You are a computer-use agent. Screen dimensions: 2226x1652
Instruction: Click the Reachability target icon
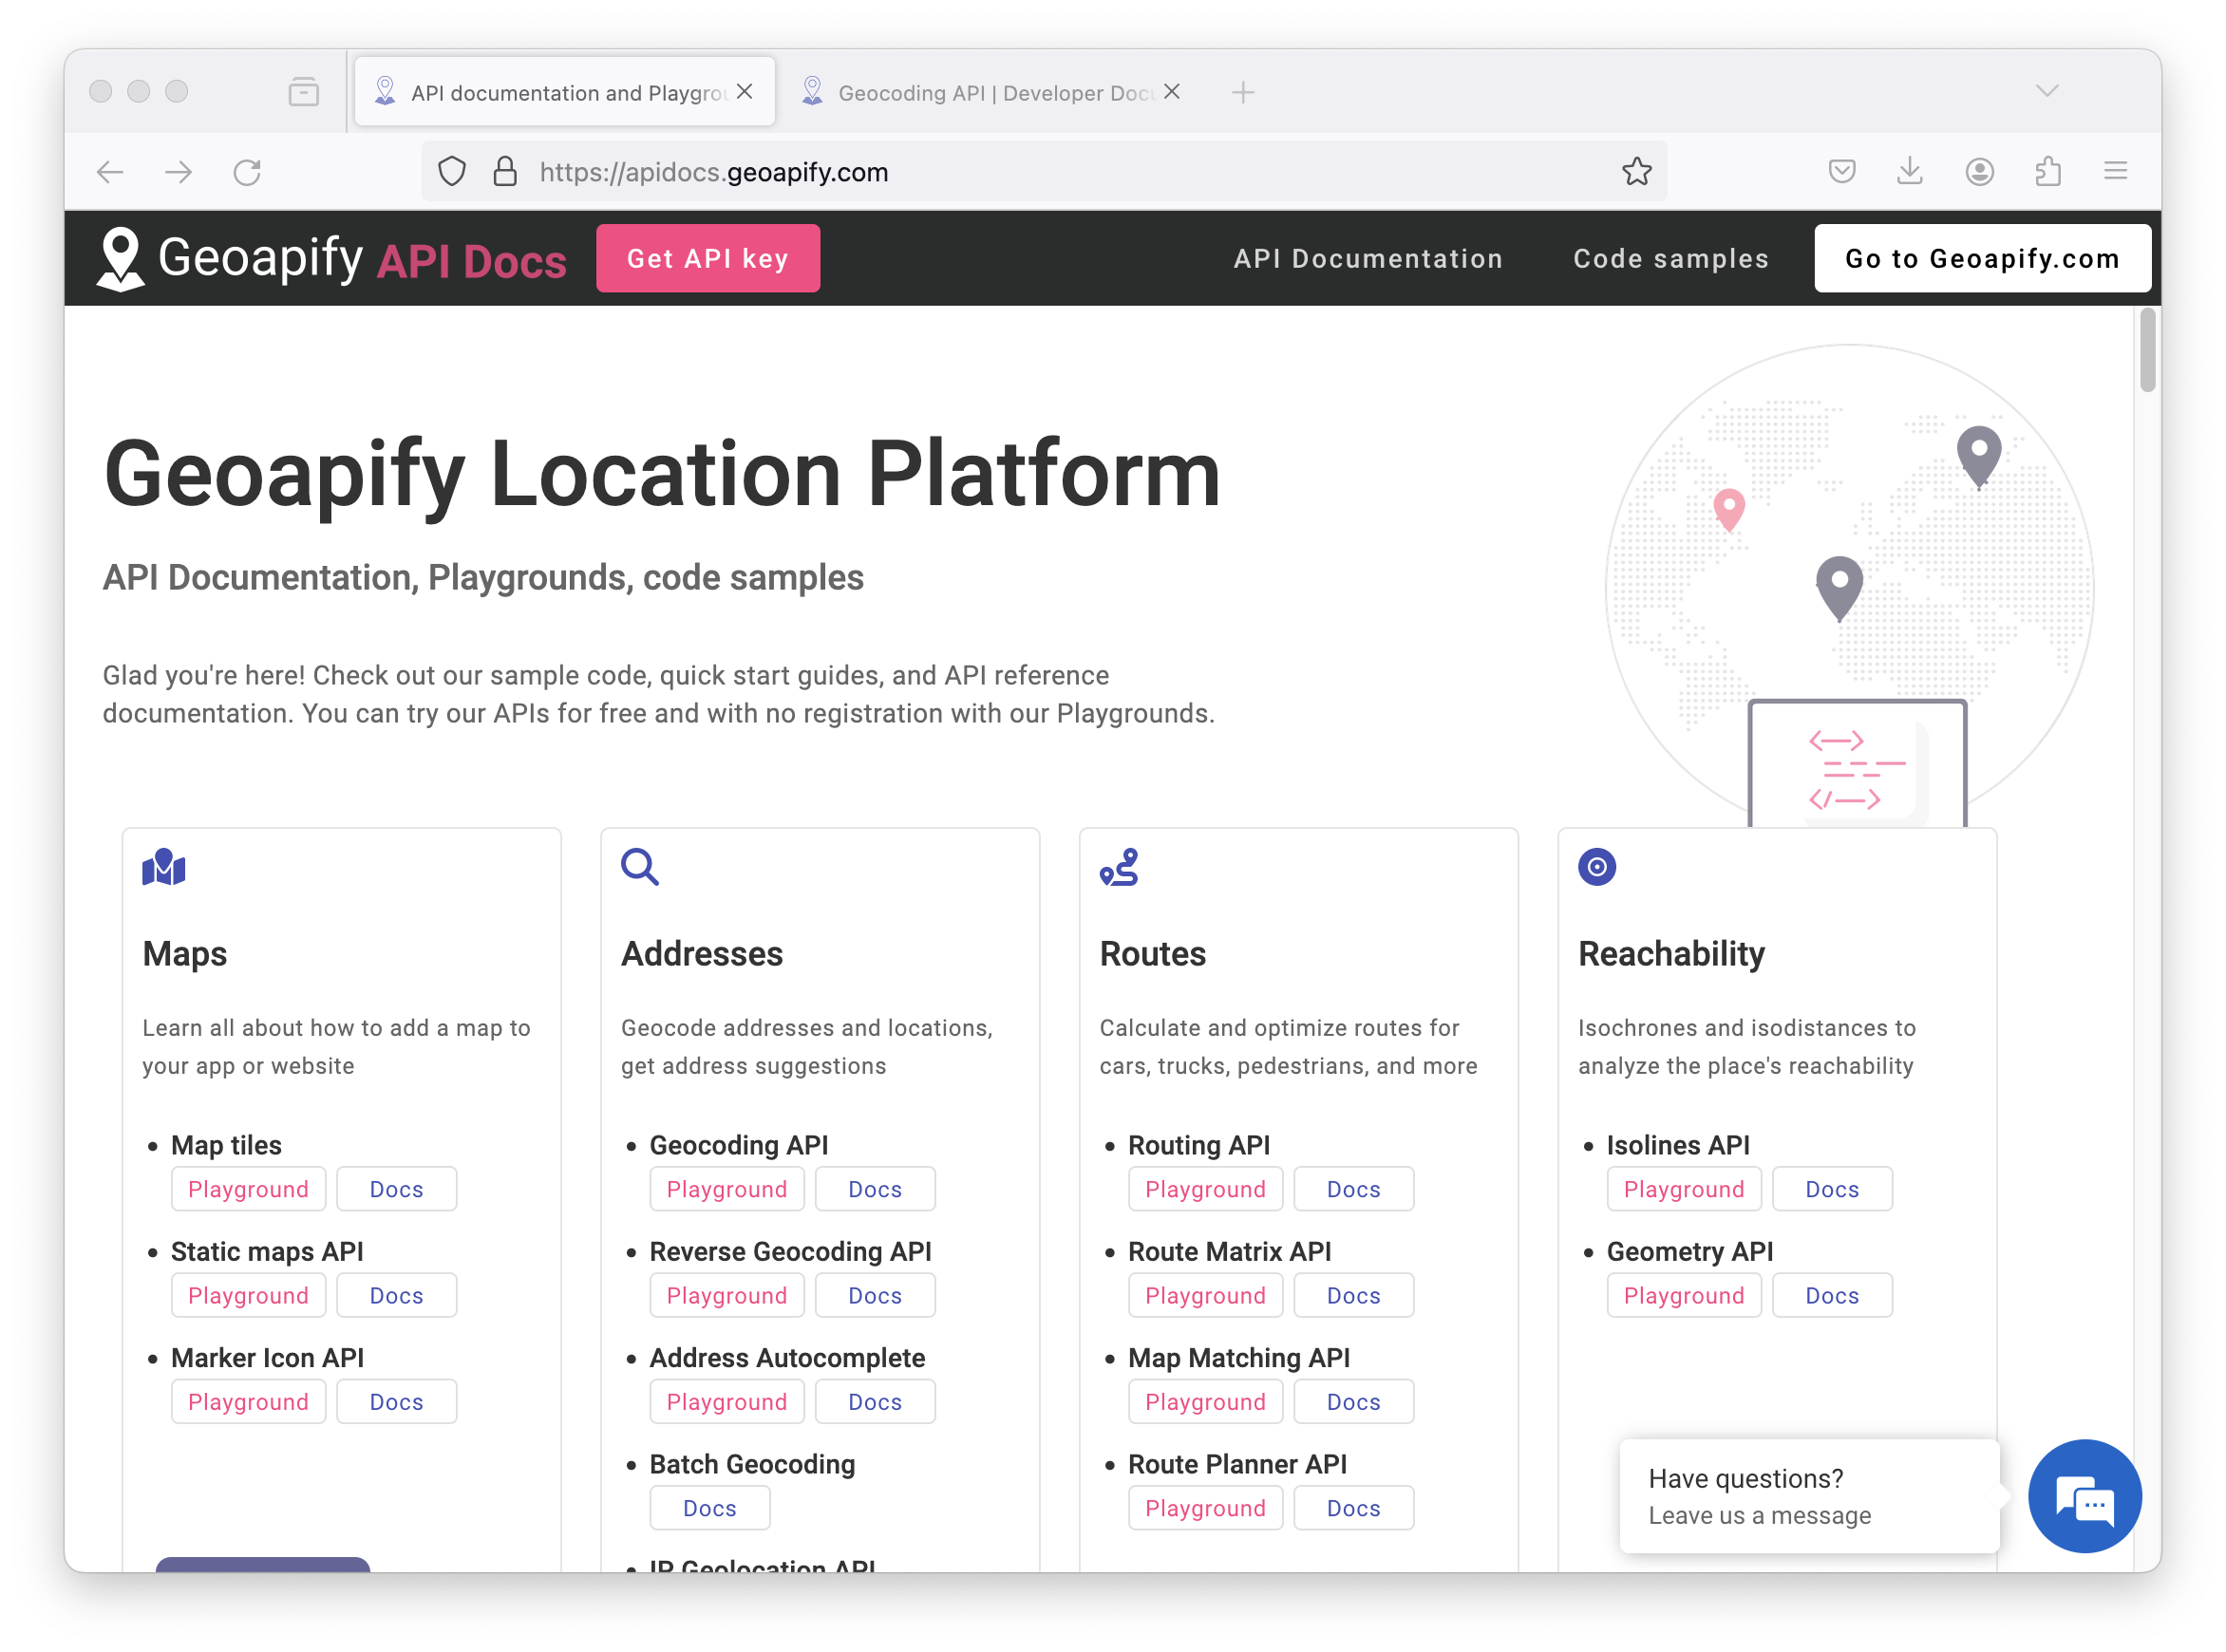coord(1597,867)
